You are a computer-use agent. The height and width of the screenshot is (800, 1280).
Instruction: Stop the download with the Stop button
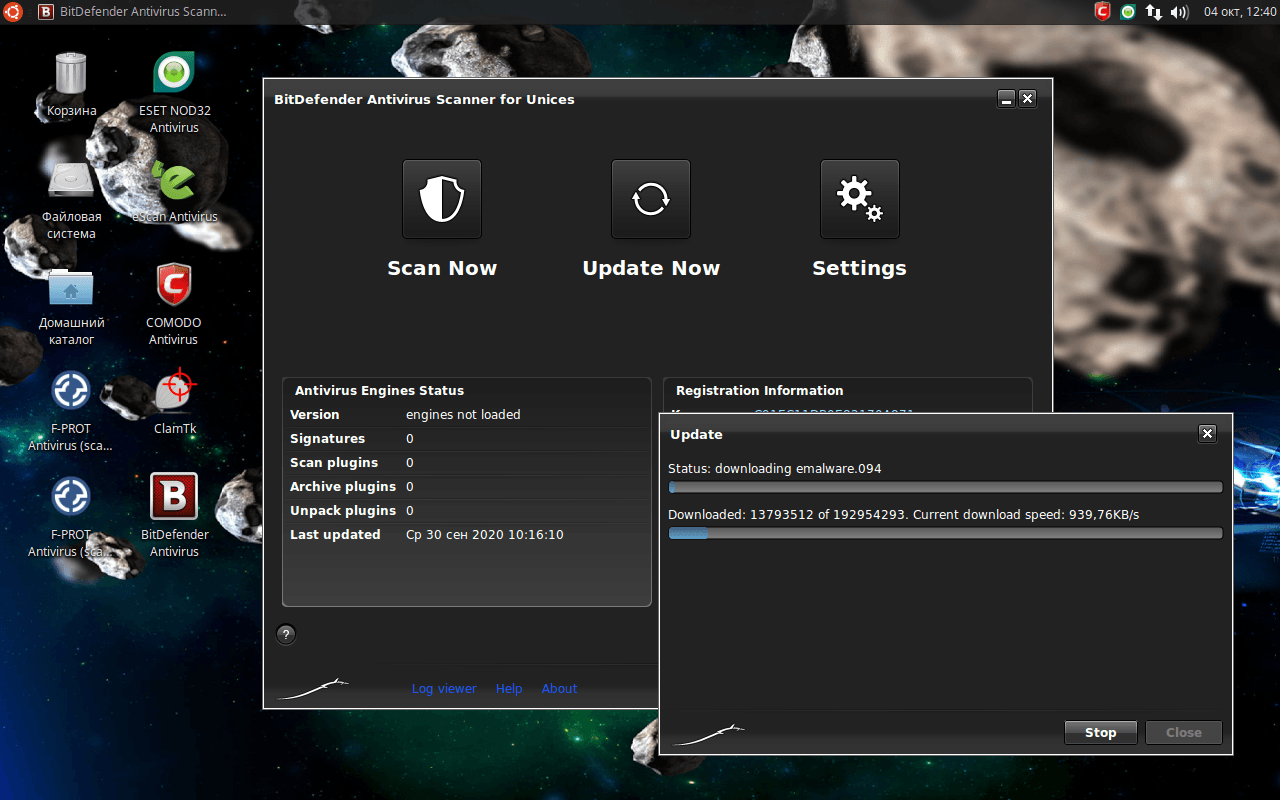[1101, 732]
